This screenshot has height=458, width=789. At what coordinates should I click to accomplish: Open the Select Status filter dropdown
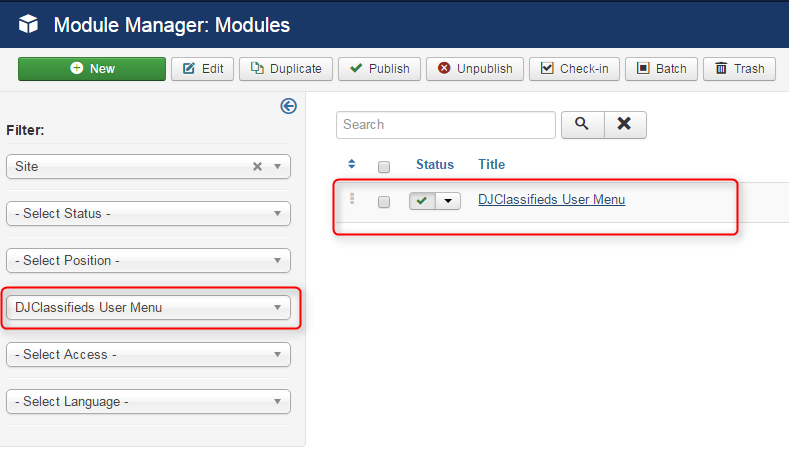(148, 213)
